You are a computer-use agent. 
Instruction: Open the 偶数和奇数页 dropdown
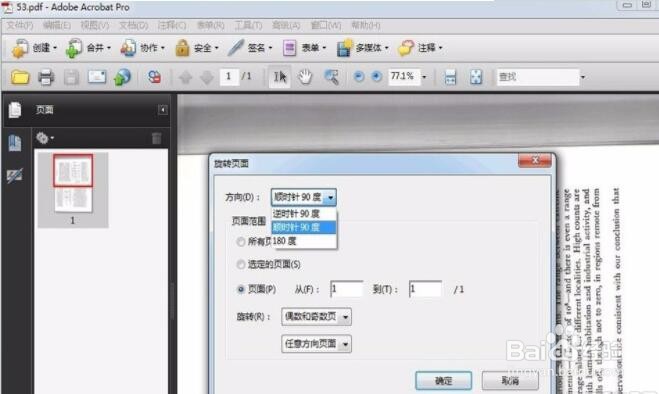tap(316, 317)
